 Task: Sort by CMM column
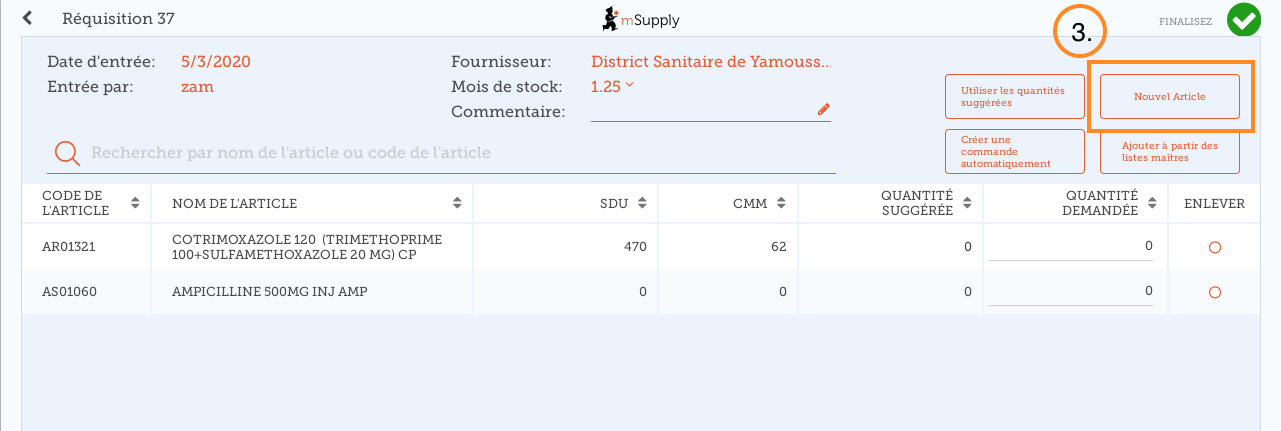781,203
